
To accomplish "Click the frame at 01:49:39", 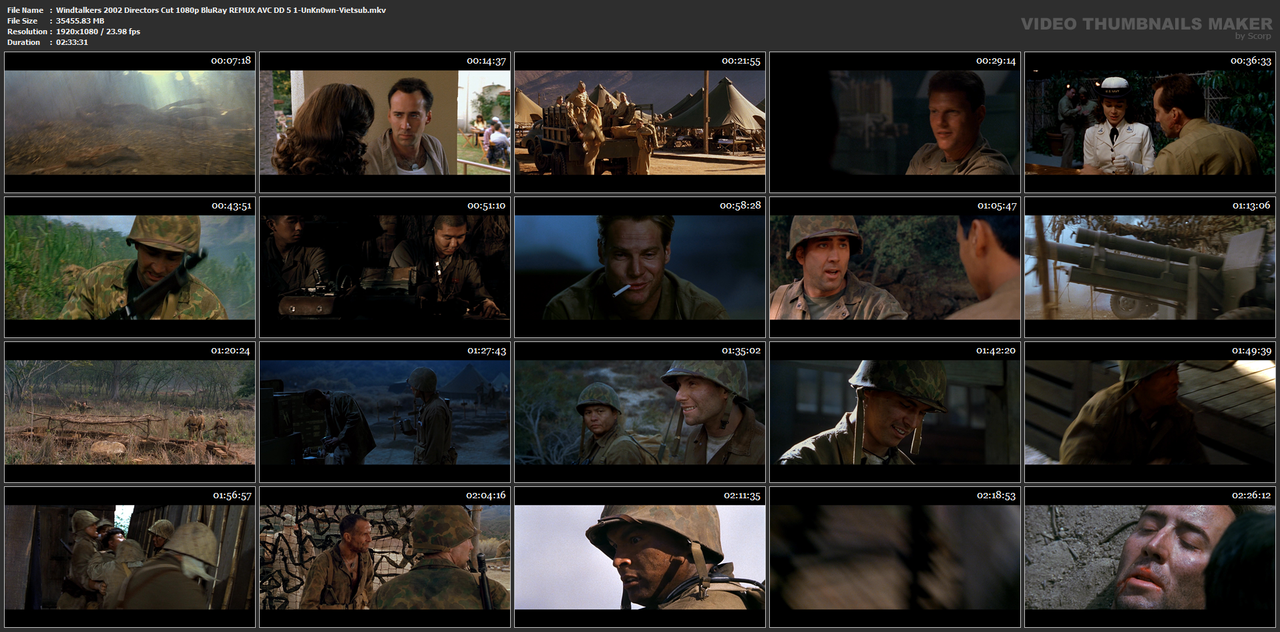I will coord(1150,412).
